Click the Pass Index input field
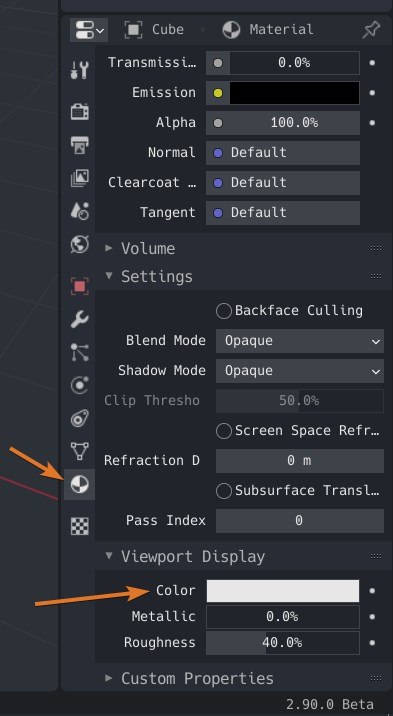393x716 pixels. [299, 521]
